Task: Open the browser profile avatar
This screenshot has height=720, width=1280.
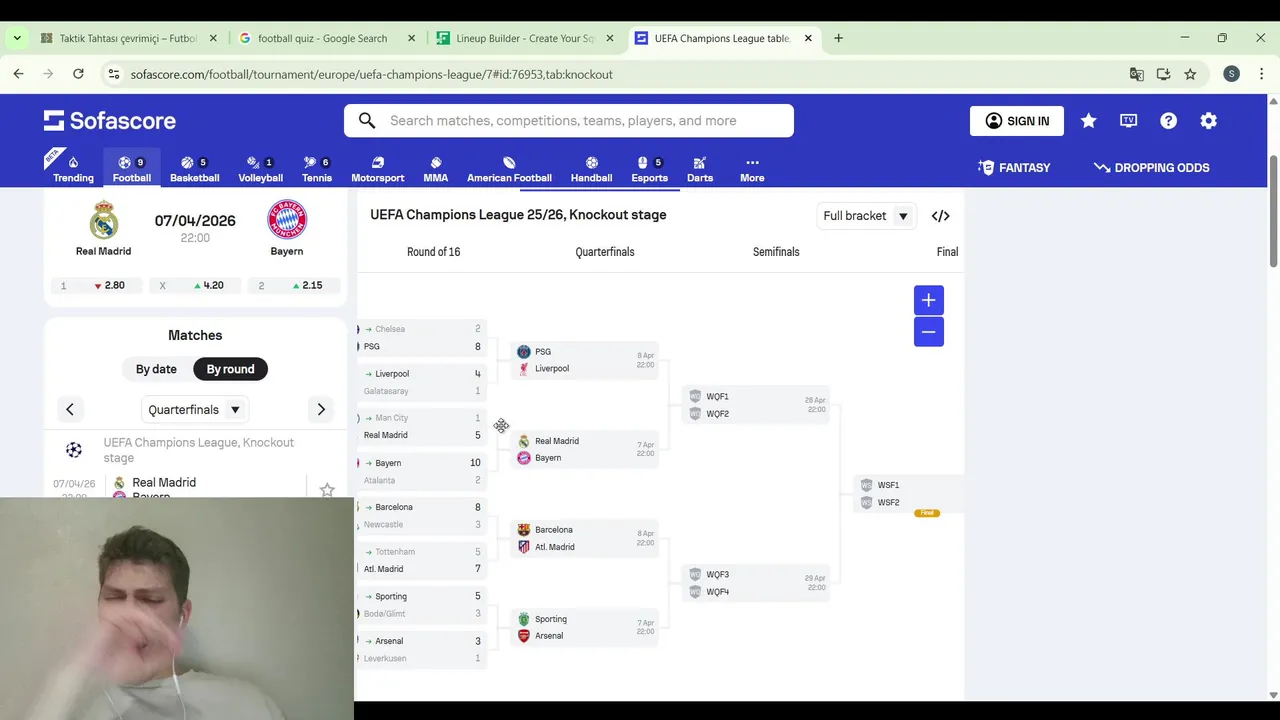Action: coord(1232,74)
